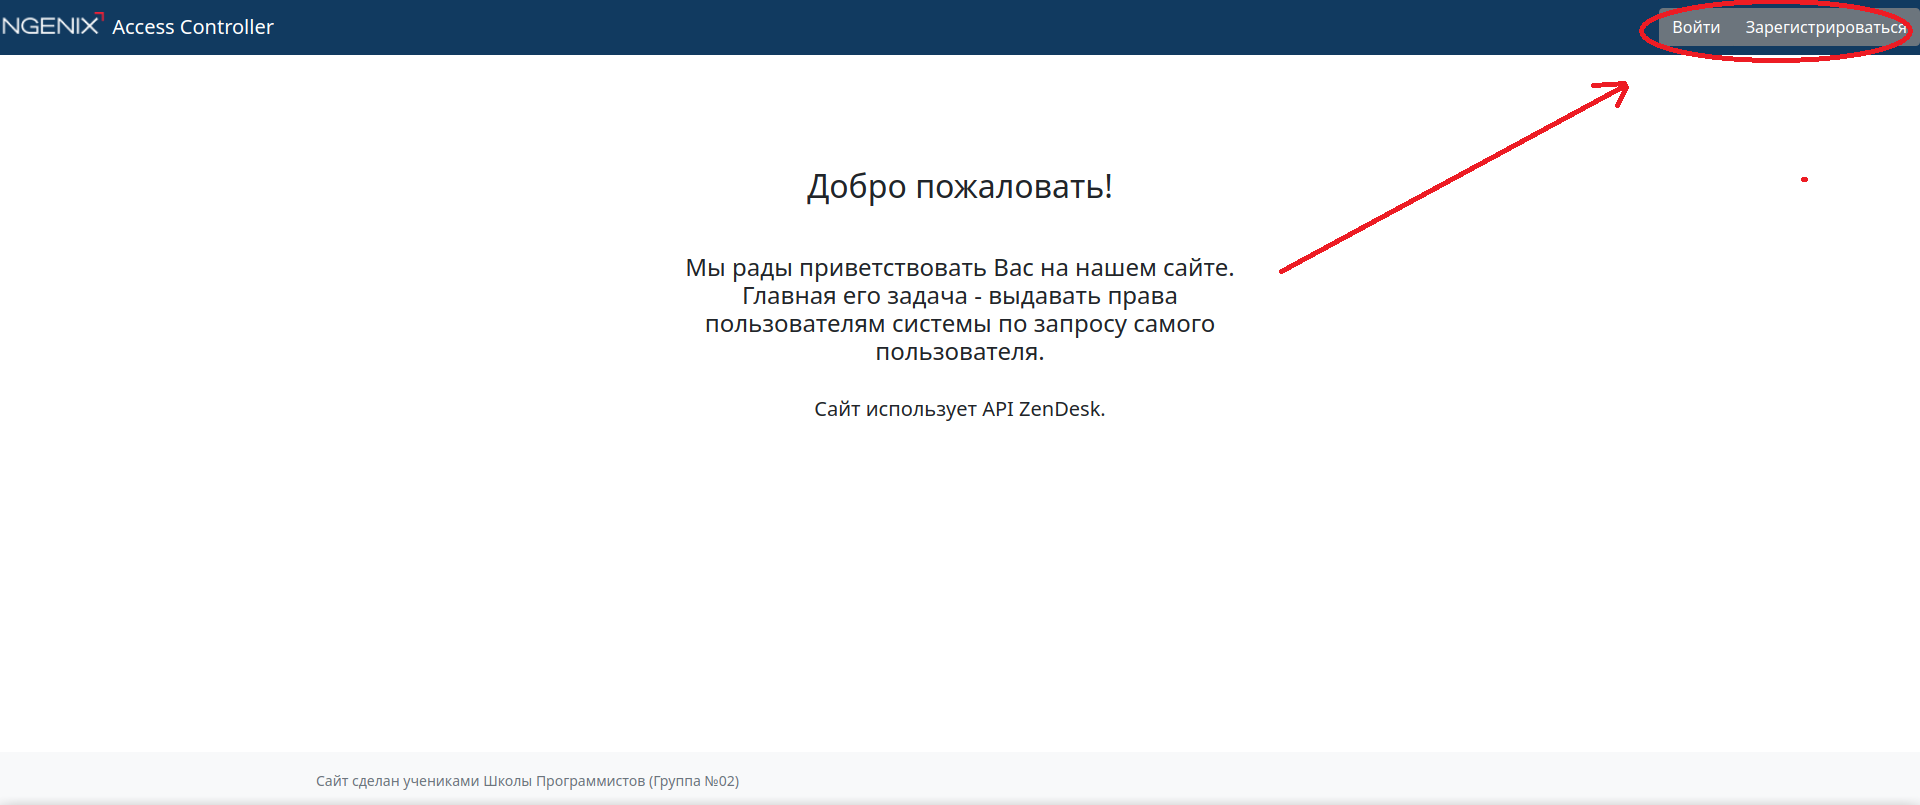Click the tail end of the red arrow
Viewport: 1920px width, 805px height.
pos(1284,270)
